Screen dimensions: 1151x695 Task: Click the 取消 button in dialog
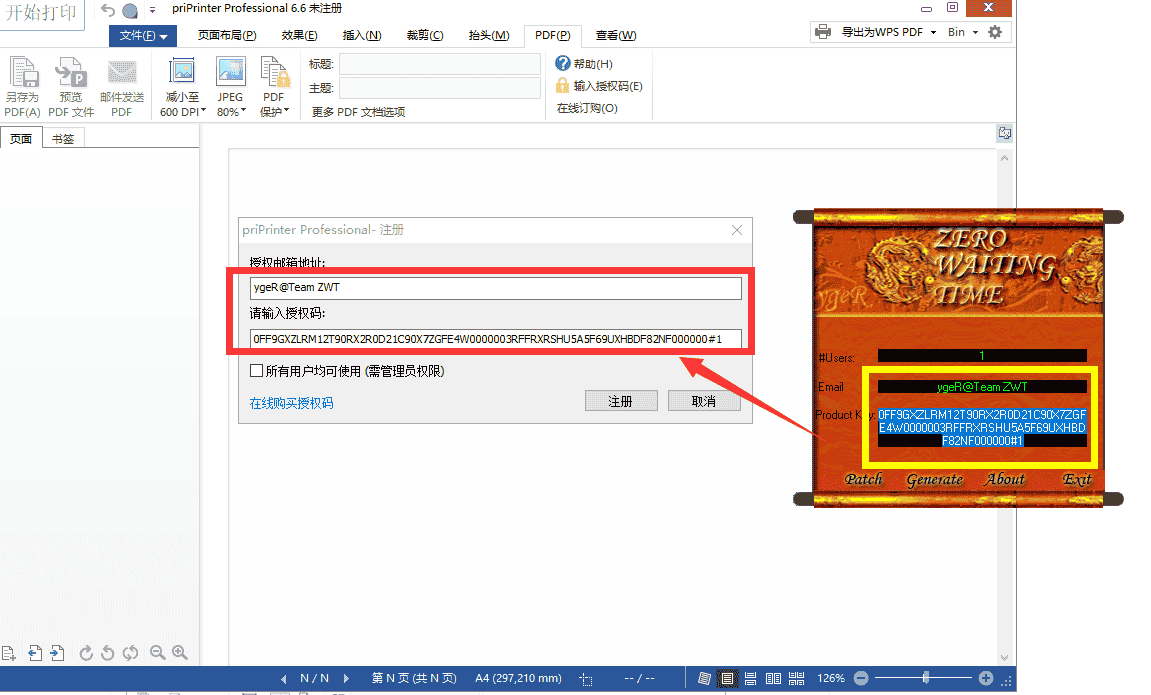[x=704, y=401]
